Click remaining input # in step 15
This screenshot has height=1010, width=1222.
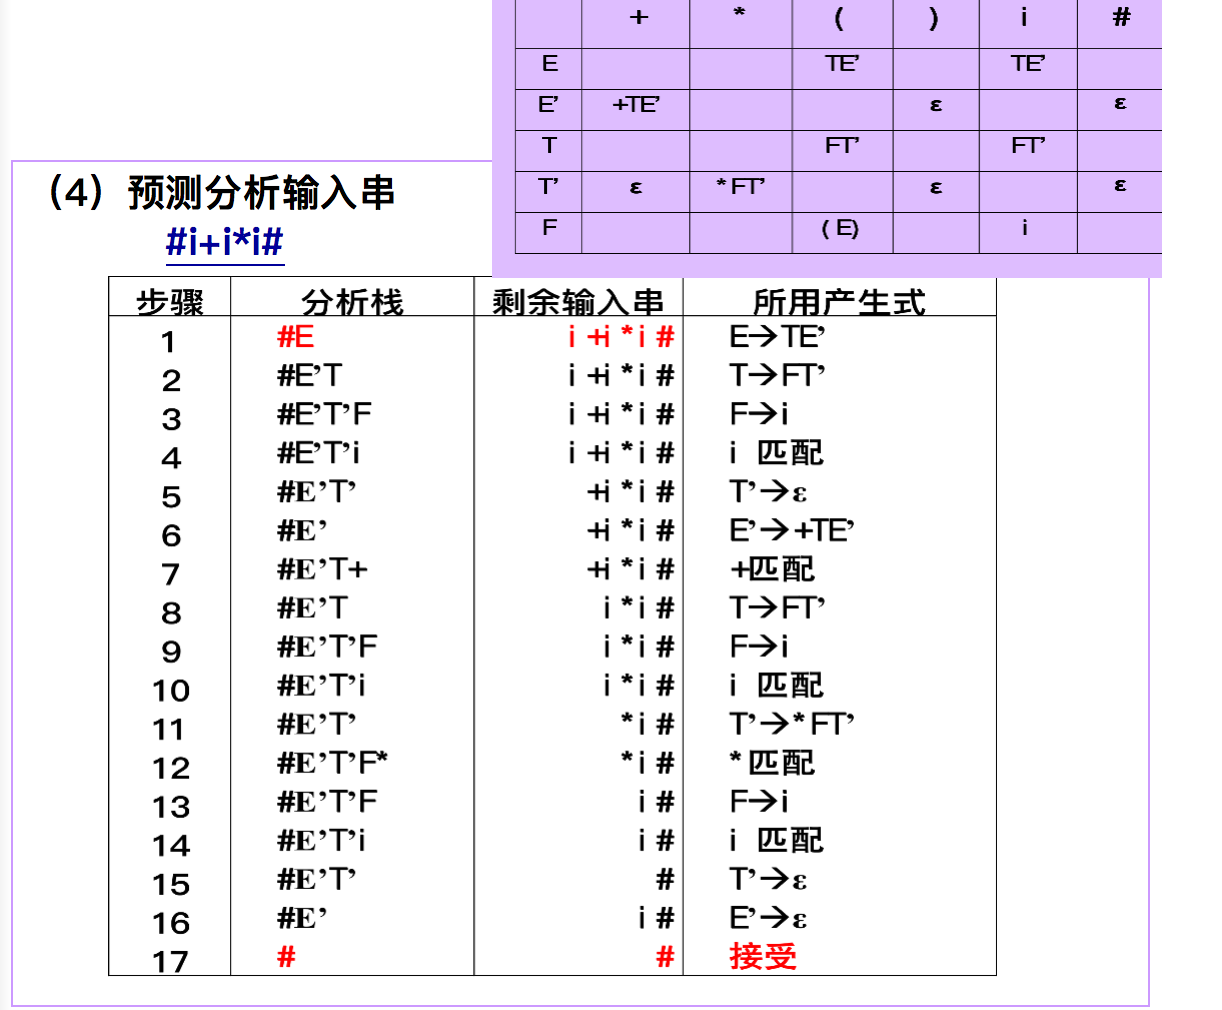click(665, 880)
